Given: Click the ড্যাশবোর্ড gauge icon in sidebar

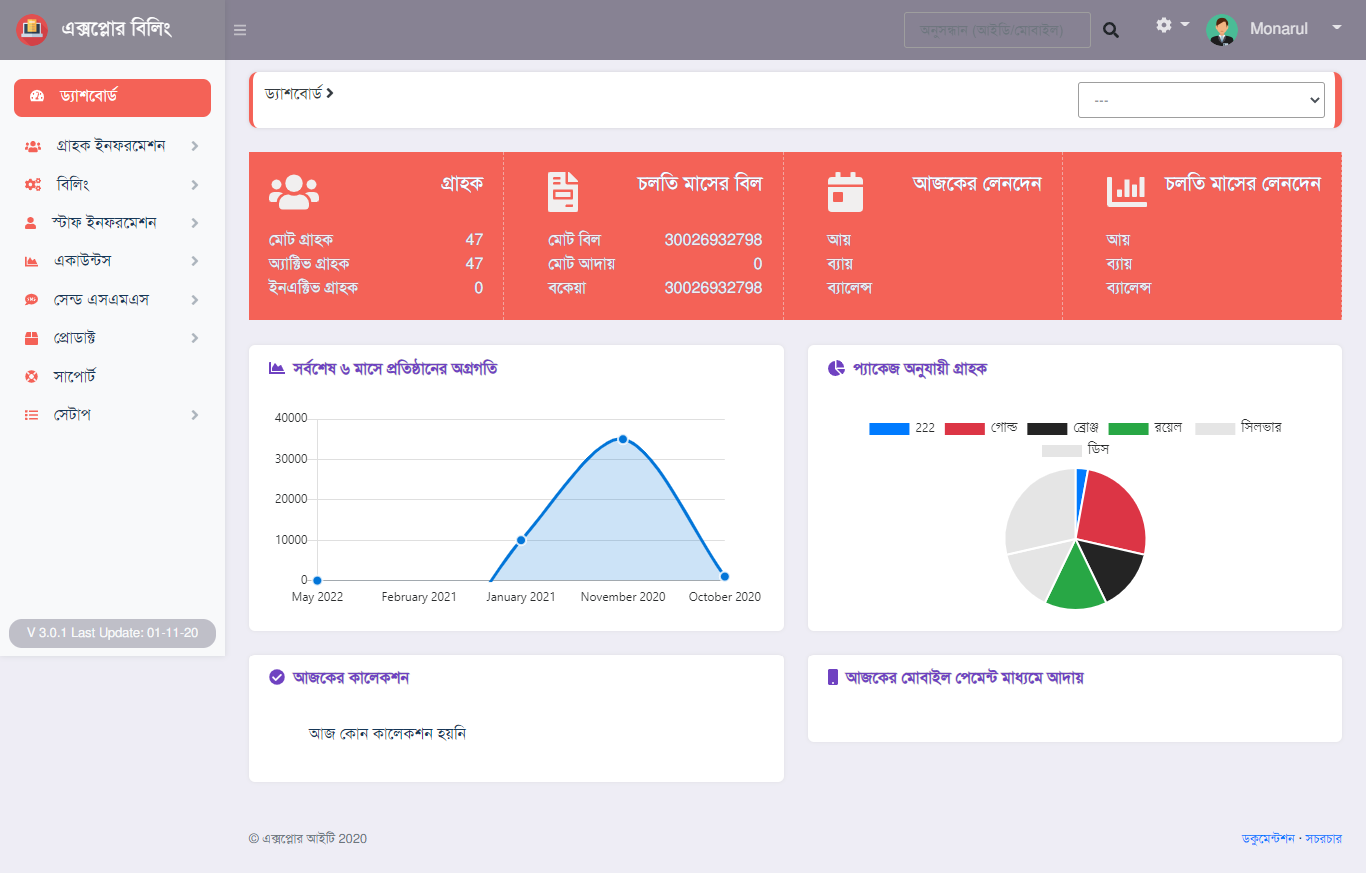Looking at the screenshot, I should 38,97.
